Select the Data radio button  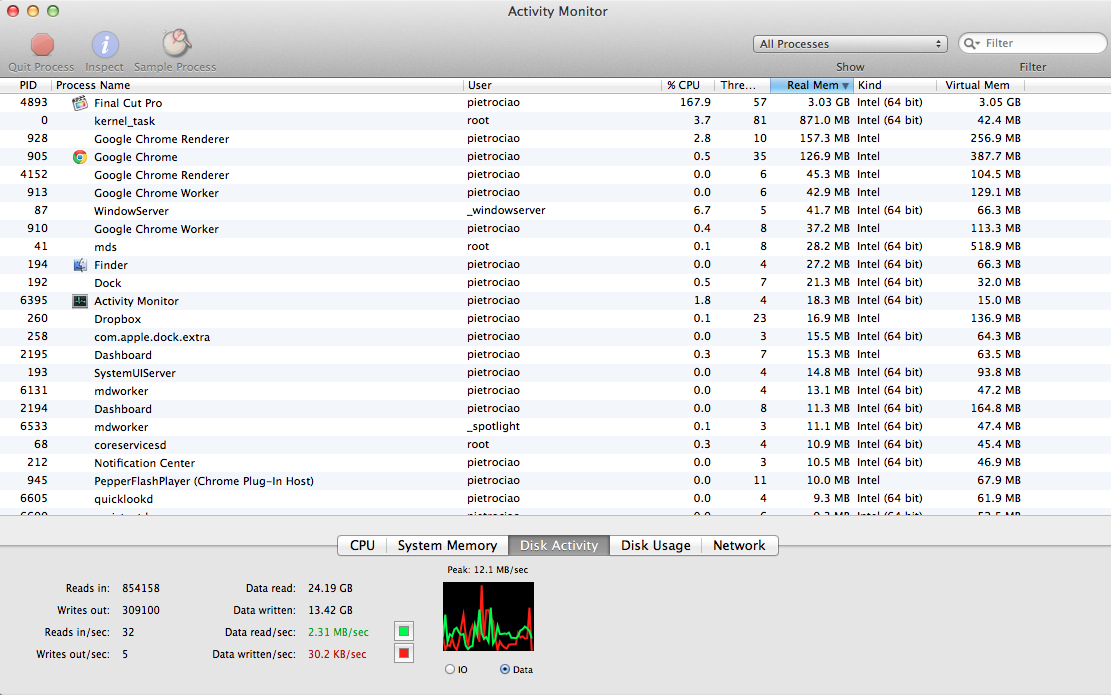coord(504,669)
